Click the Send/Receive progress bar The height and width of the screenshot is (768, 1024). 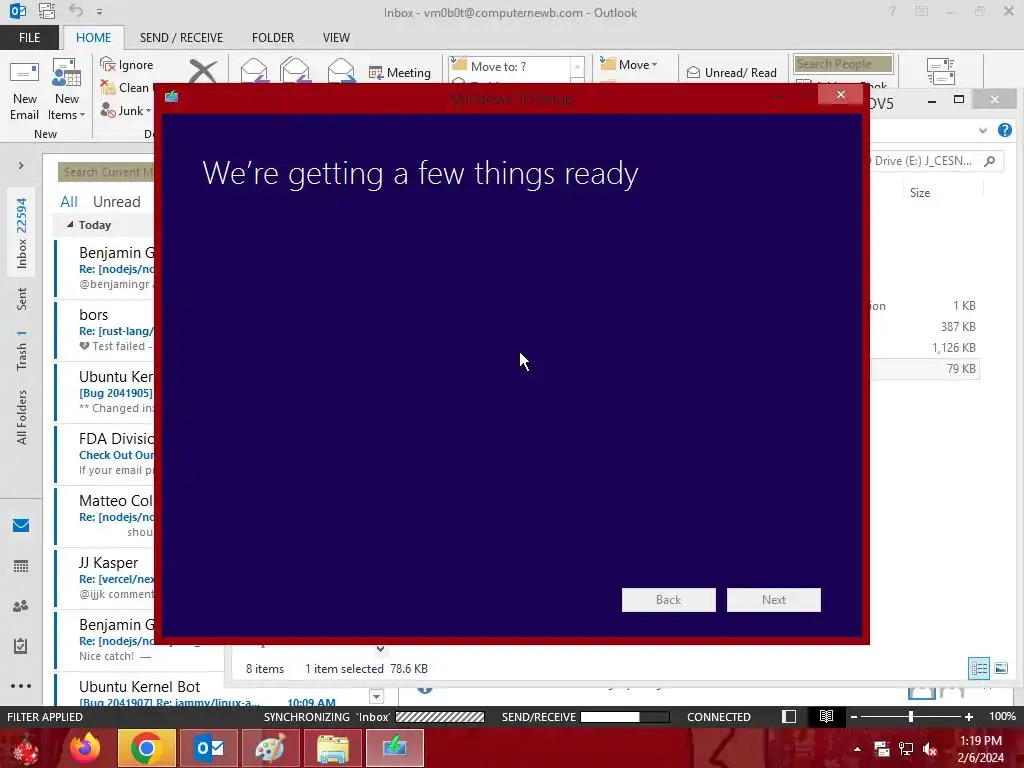coord(624,716)
